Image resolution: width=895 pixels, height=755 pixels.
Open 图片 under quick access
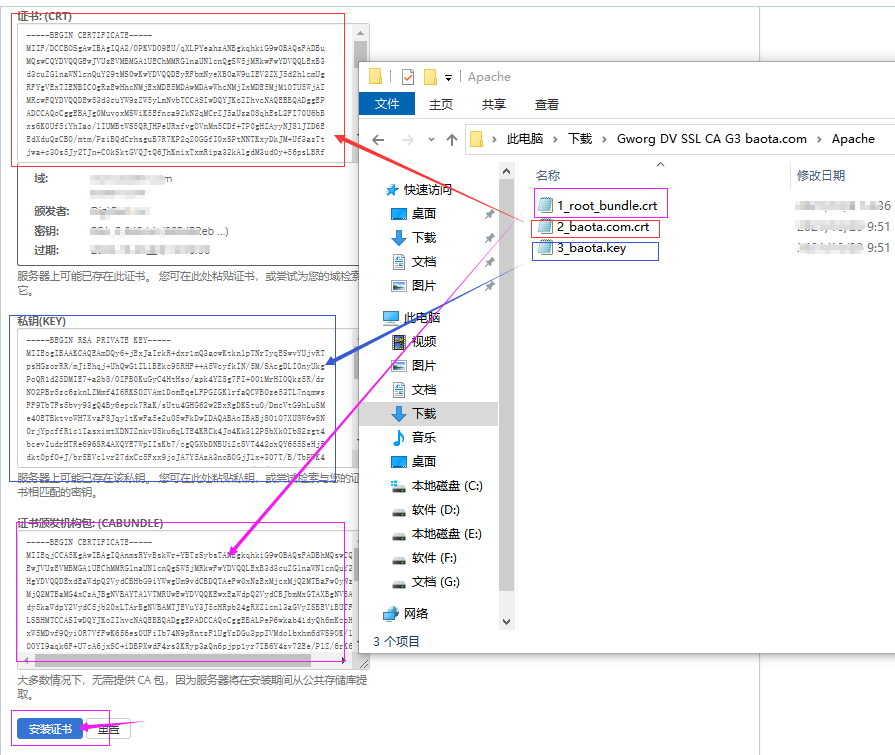tap(424, 285)
